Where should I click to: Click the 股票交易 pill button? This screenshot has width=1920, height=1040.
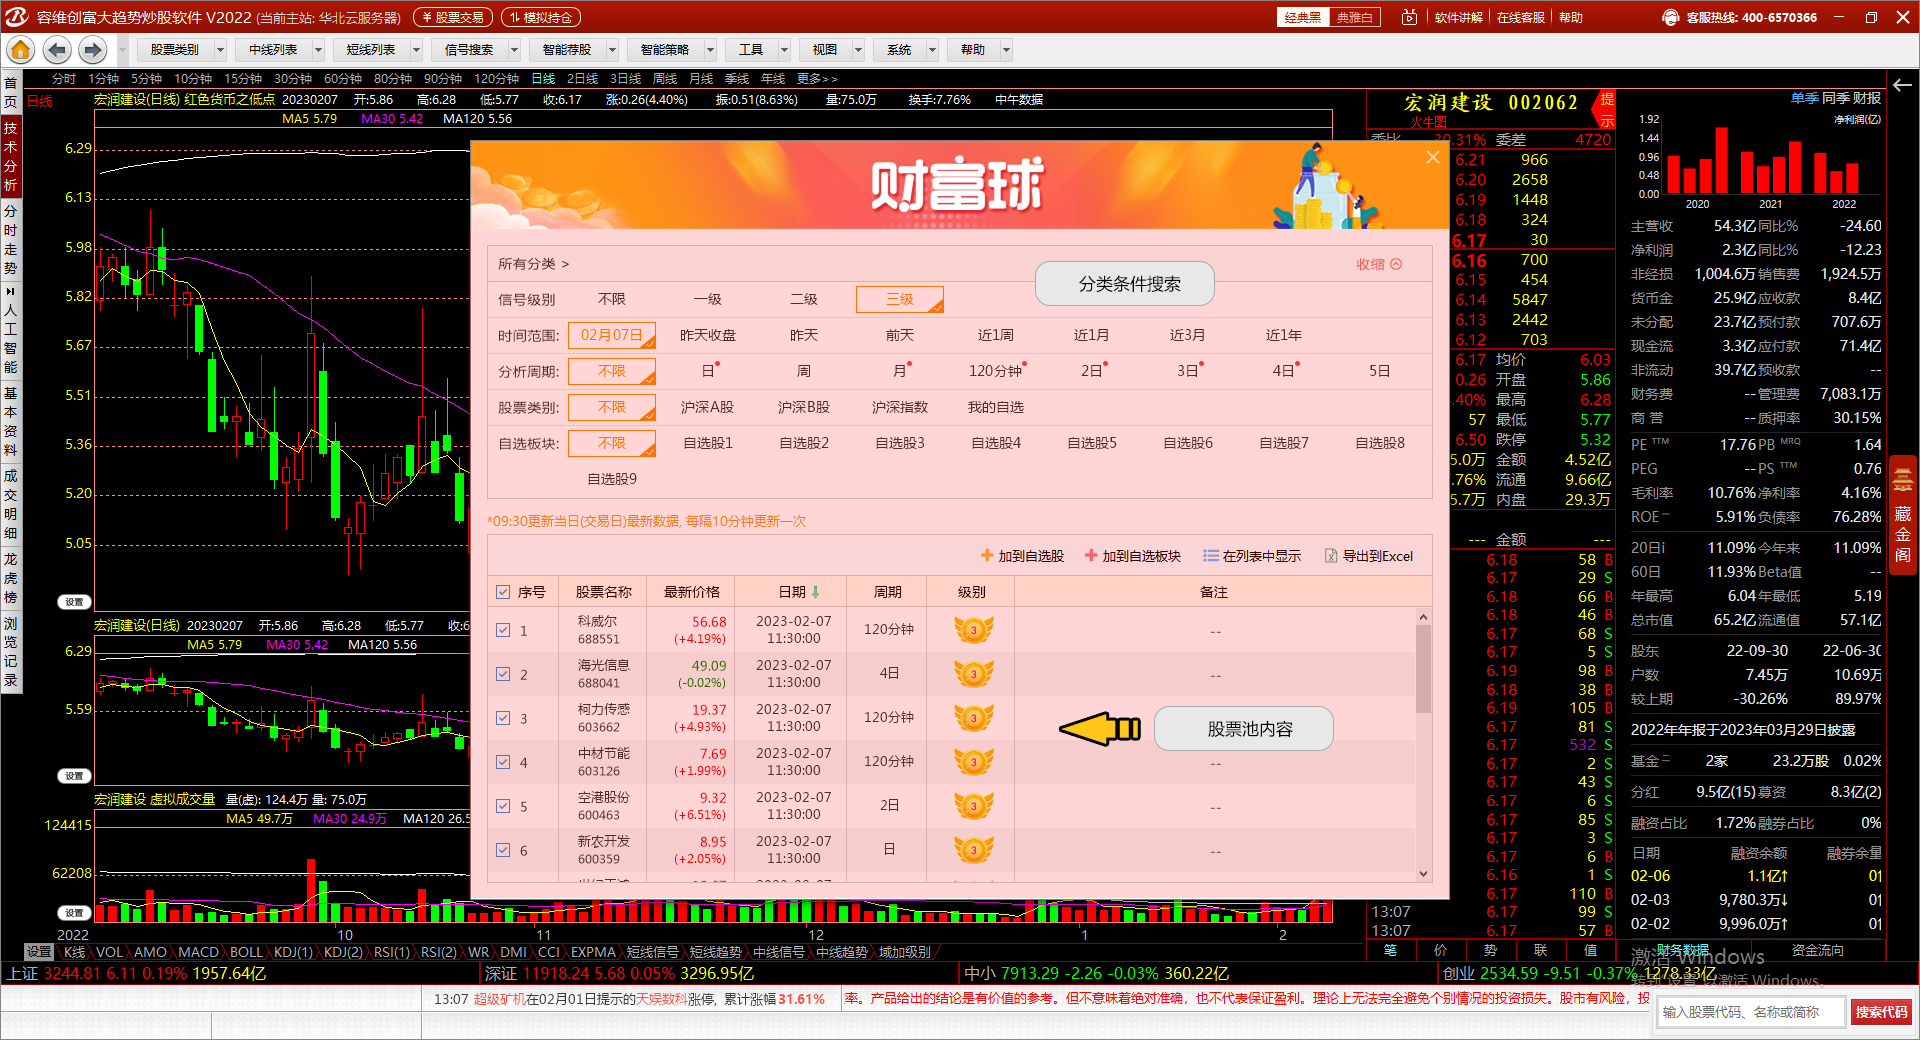coord(453,17)
